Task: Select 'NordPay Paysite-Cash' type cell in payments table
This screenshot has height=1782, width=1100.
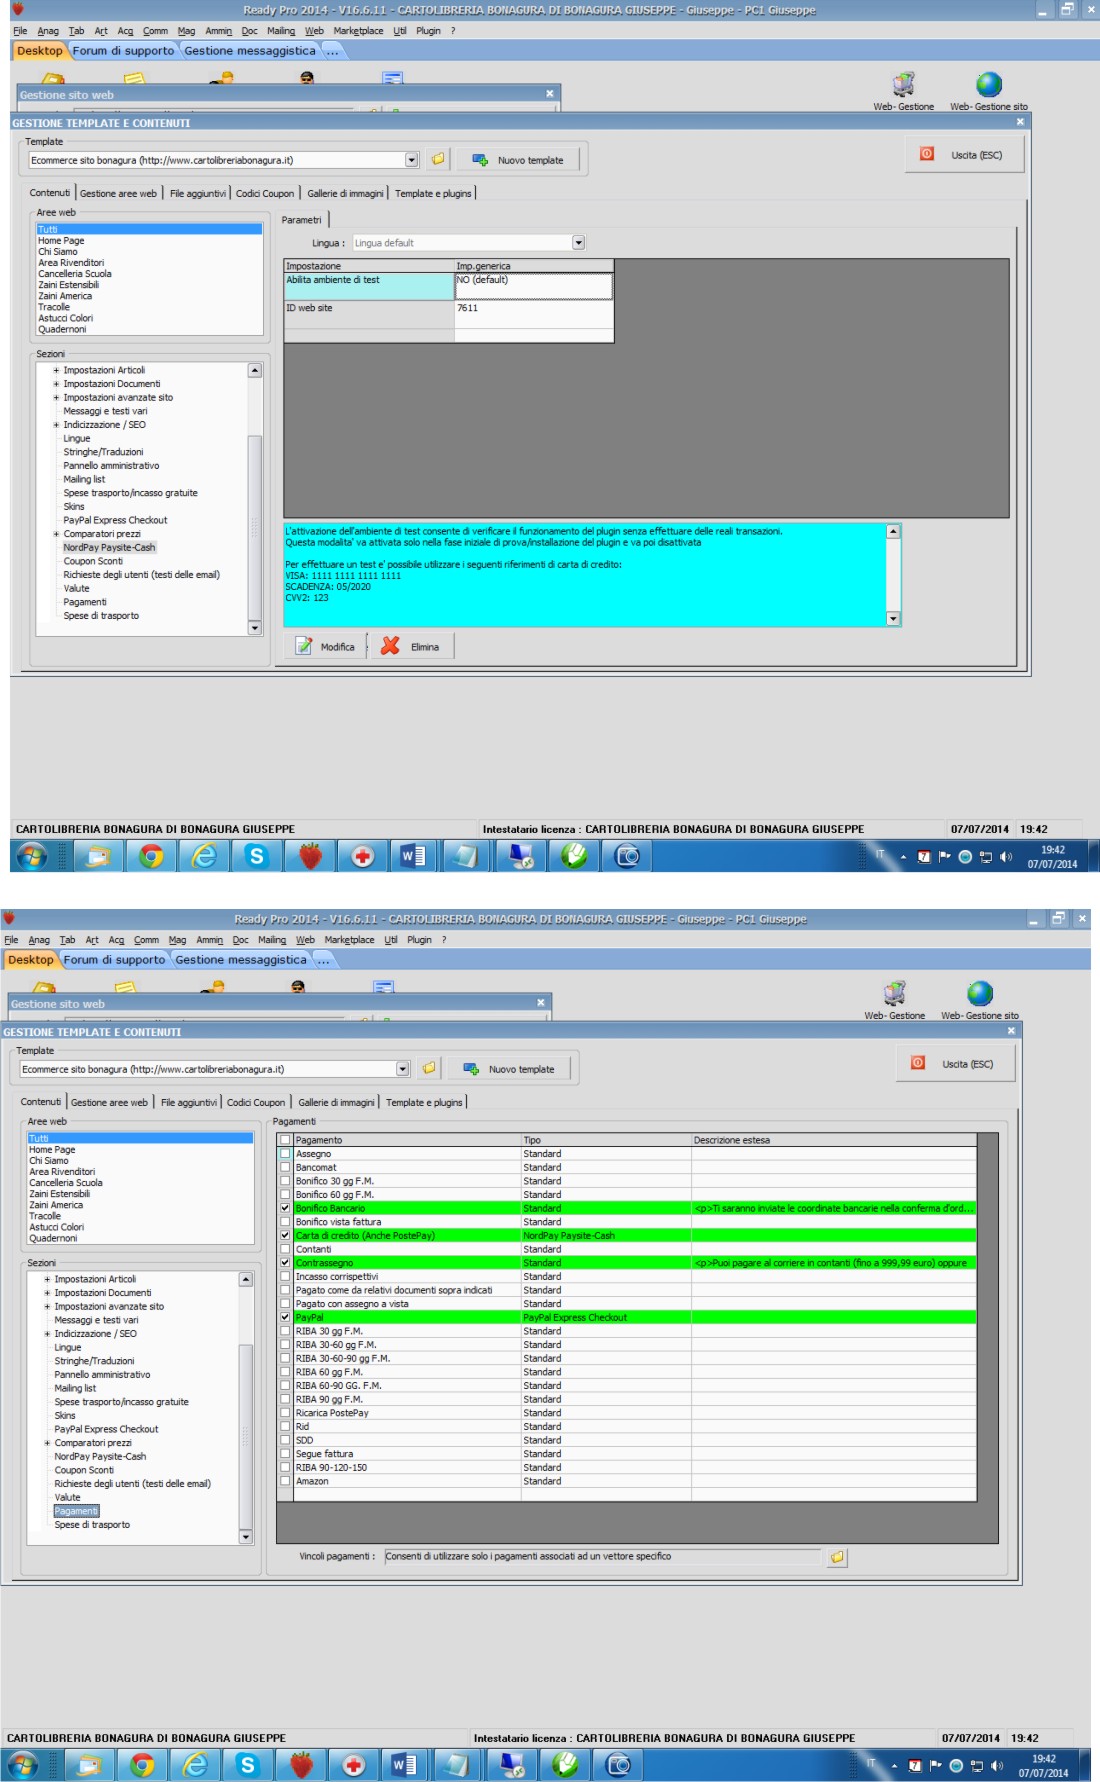Action: tap(605, 1236)
